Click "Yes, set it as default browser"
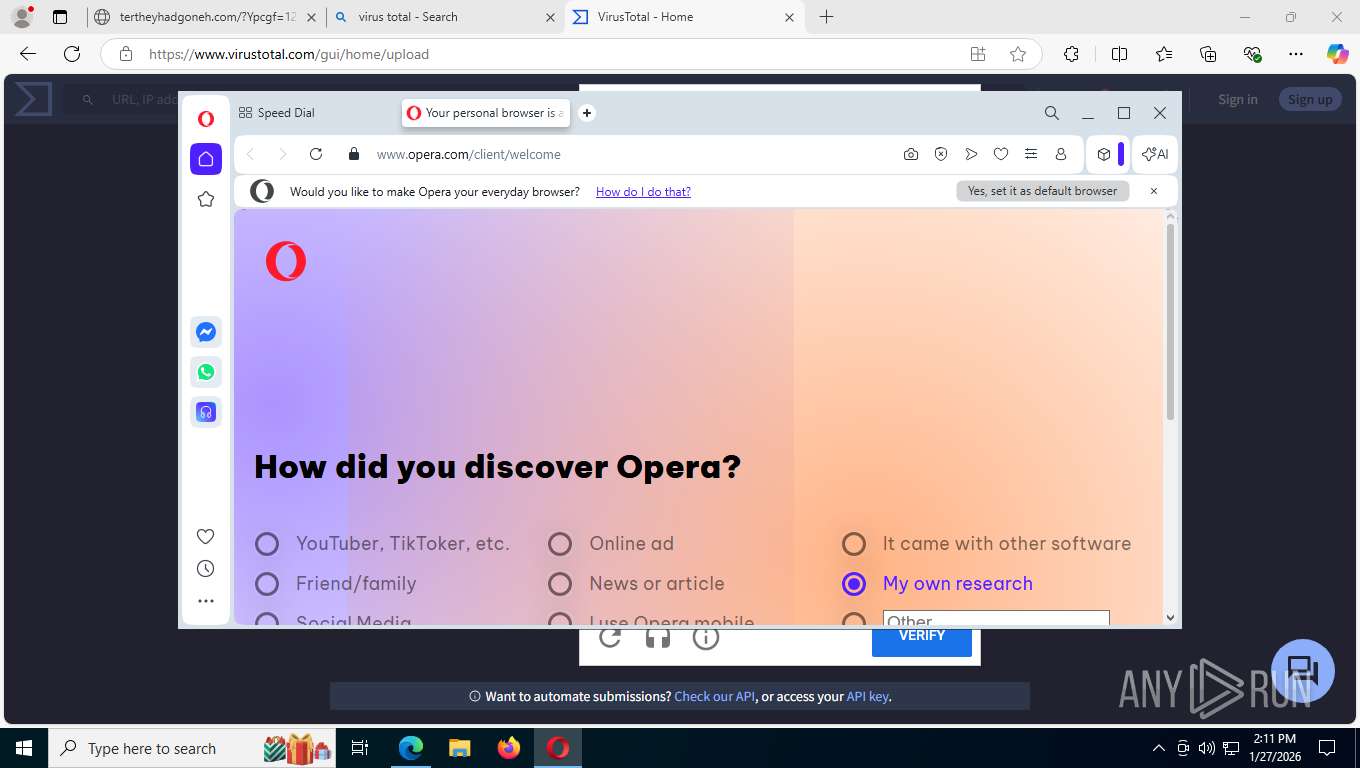The height and width of the screenshot is (768, 1360). pos(1042,191)
